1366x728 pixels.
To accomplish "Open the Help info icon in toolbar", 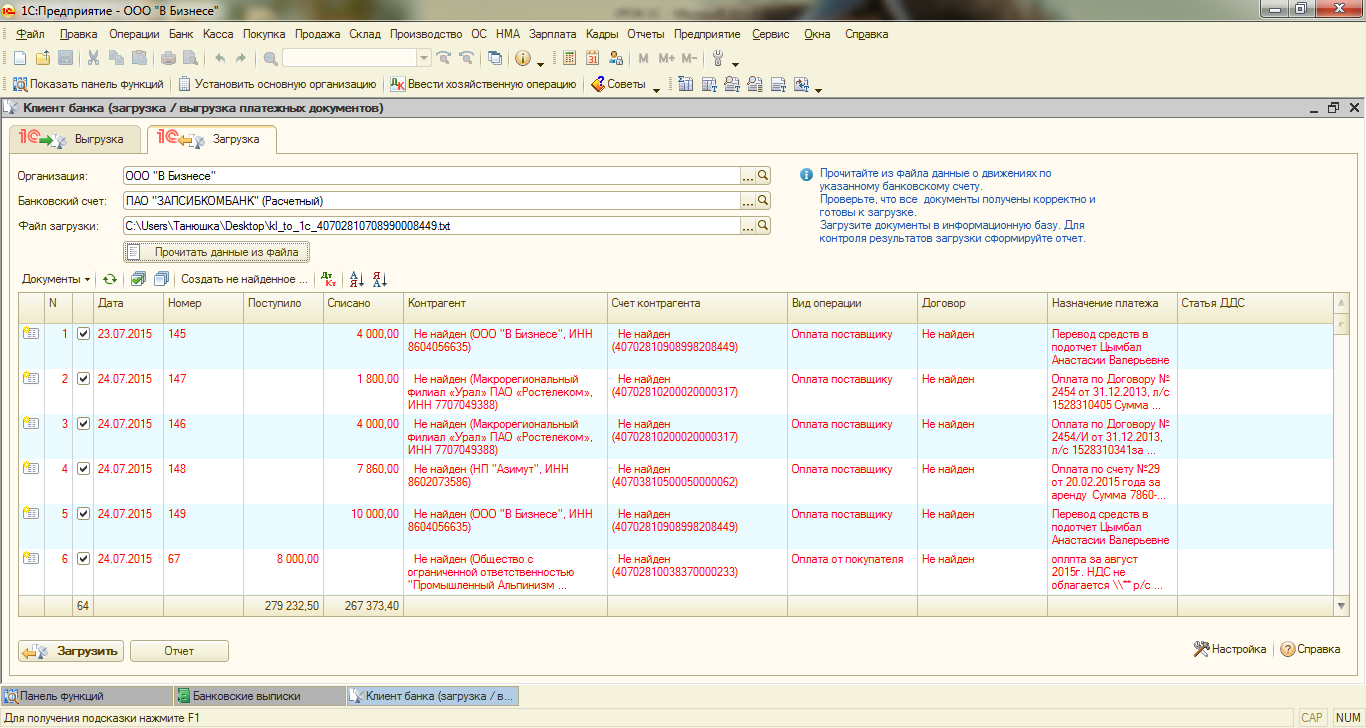I will click(522, 59).
